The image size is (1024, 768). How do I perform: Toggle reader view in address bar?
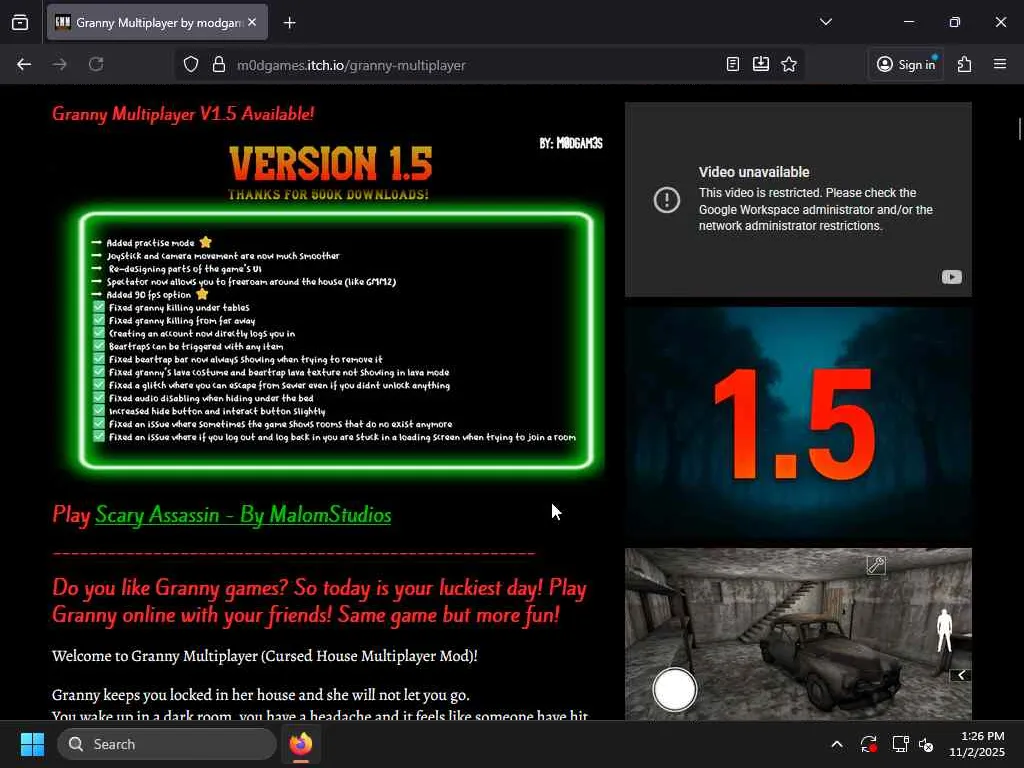tap(733, 64)
